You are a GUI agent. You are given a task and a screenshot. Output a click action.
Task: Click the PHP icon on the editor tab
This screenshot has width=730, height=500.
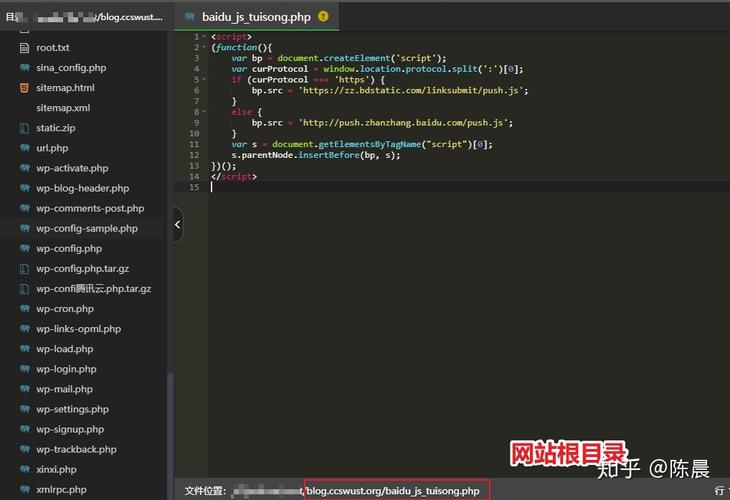tap(189, 17)
